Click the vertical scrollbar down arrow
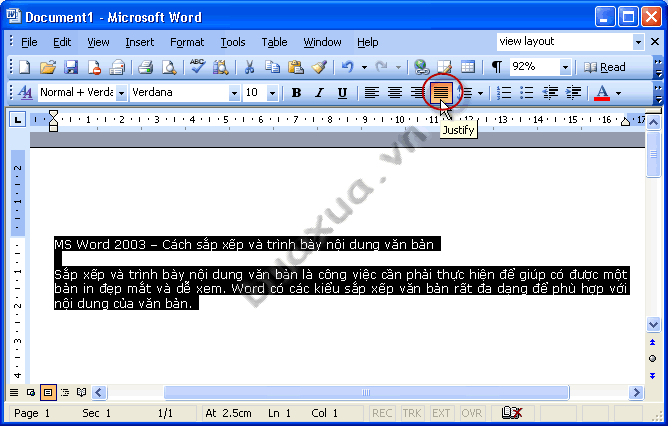This screenshot has width=668, height=426. click(653, 324)
